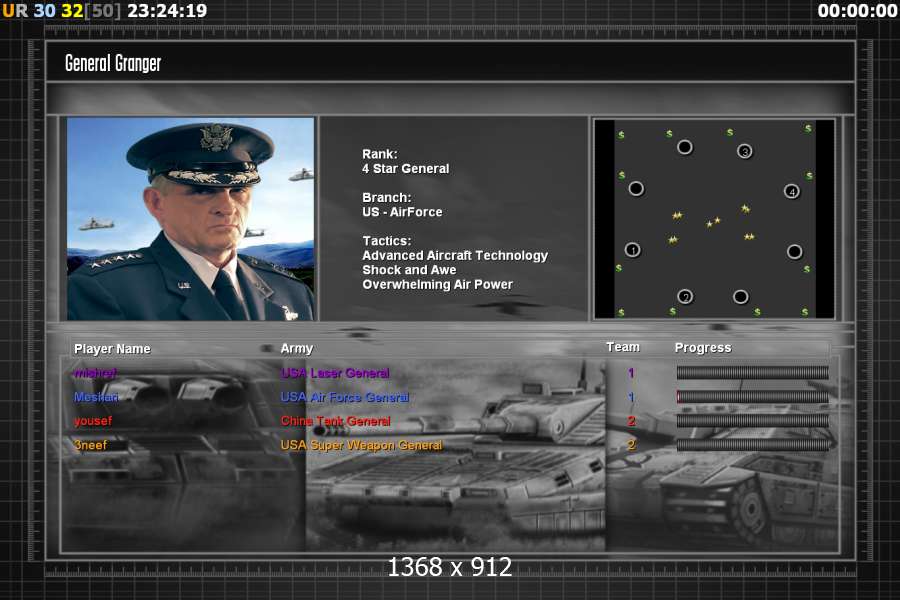Select the purple player name in Laser General row
Screen dimensions: 900x600
(x=95, y=373)
